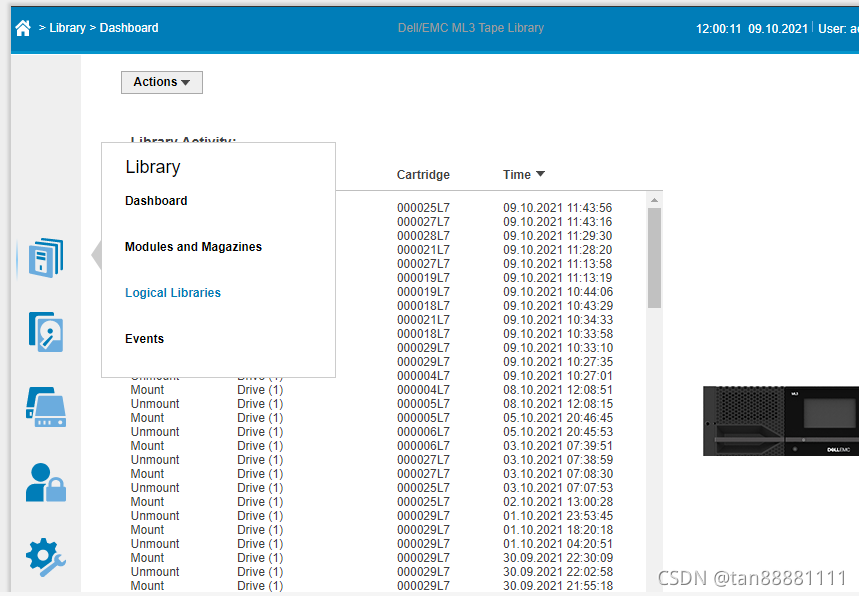Select cartridge 000018L7 at 10:43:29

tap(423, 306)
